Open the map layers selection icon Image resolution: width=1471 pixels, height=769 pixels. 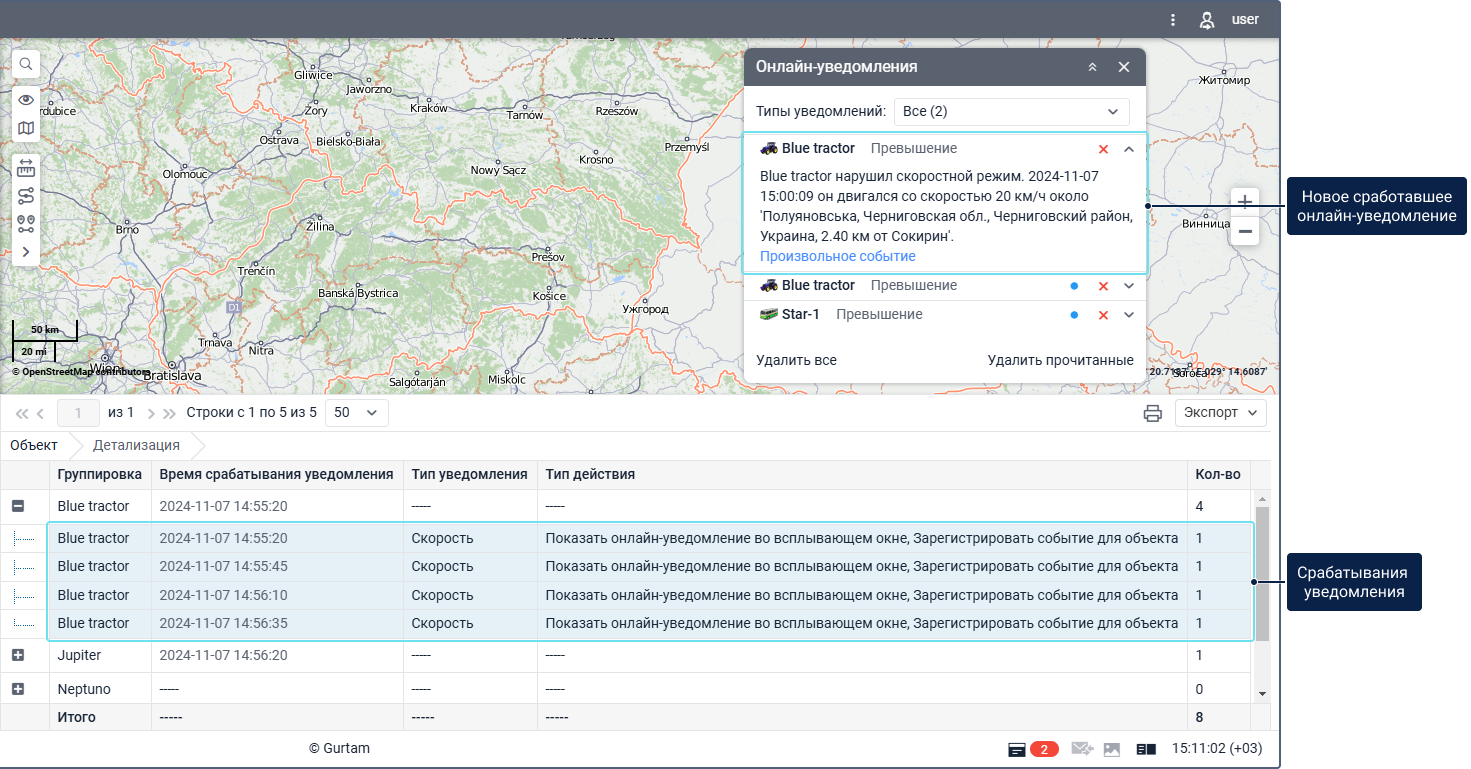coord(26,128)
